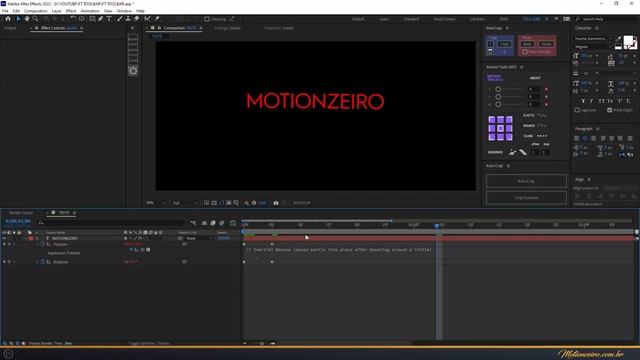Open the Composition menu
Screen dimensions: 640x360
(36, 11)
